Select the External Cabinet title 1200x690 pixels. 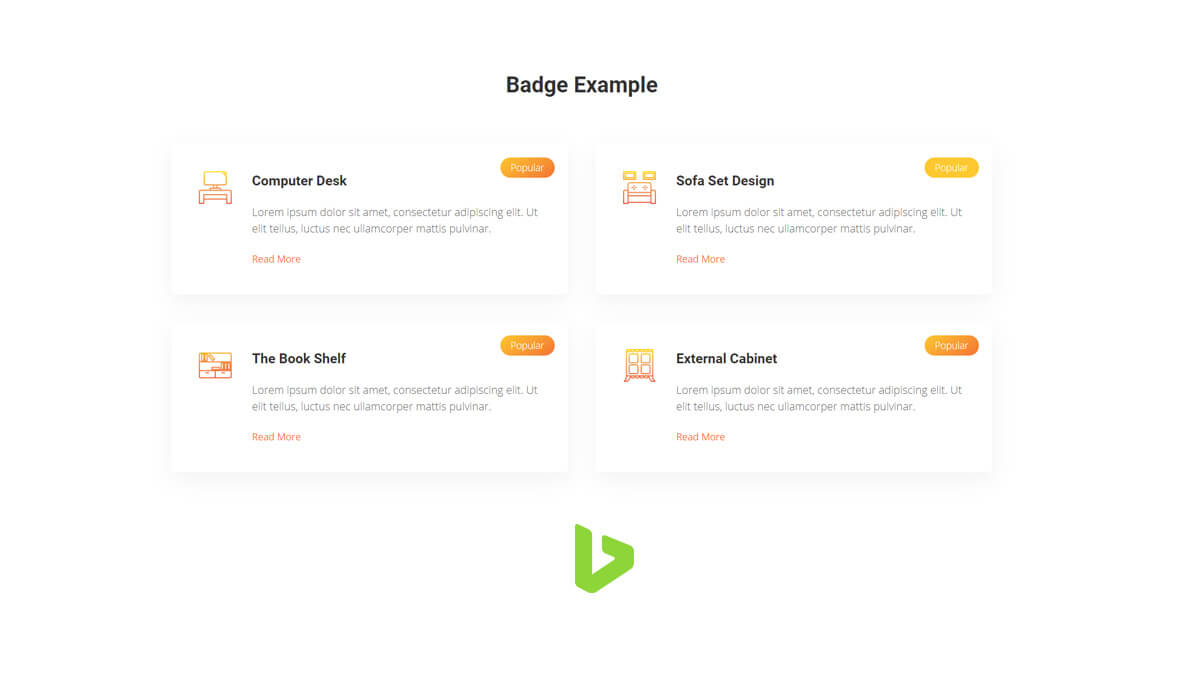click(726, 359)
